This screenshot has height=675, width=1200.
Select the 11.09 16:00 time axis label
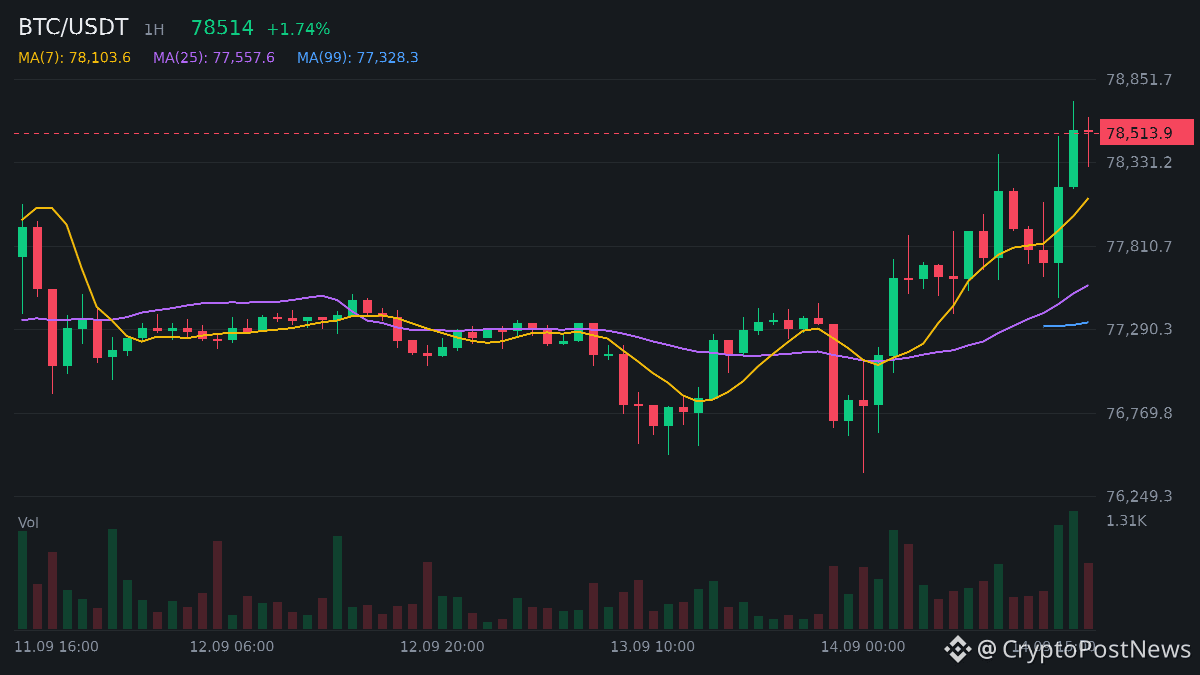tap(57, 647)
